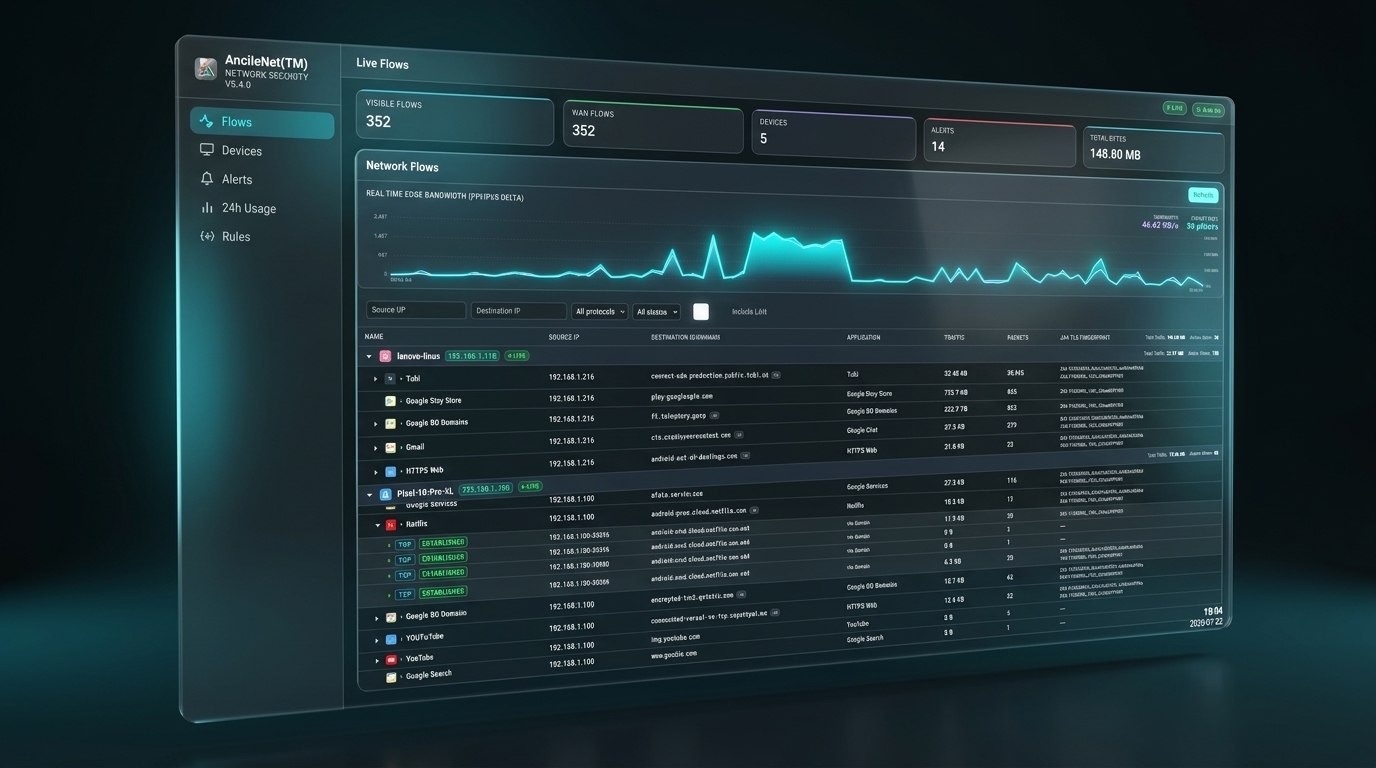Click info badge beside the tobi destination domain
The height and width of the screenshot is (768, 1376).
[x=776, y=375]
